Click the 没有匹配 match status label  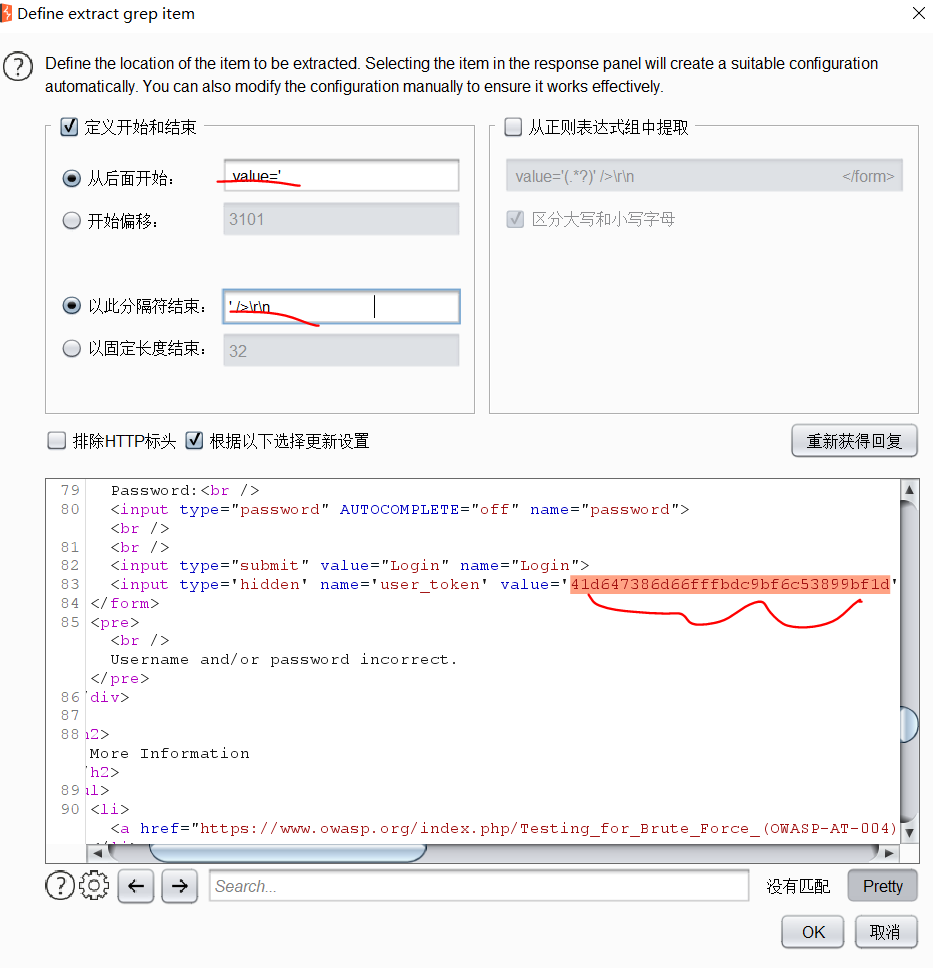pos(798,886)
